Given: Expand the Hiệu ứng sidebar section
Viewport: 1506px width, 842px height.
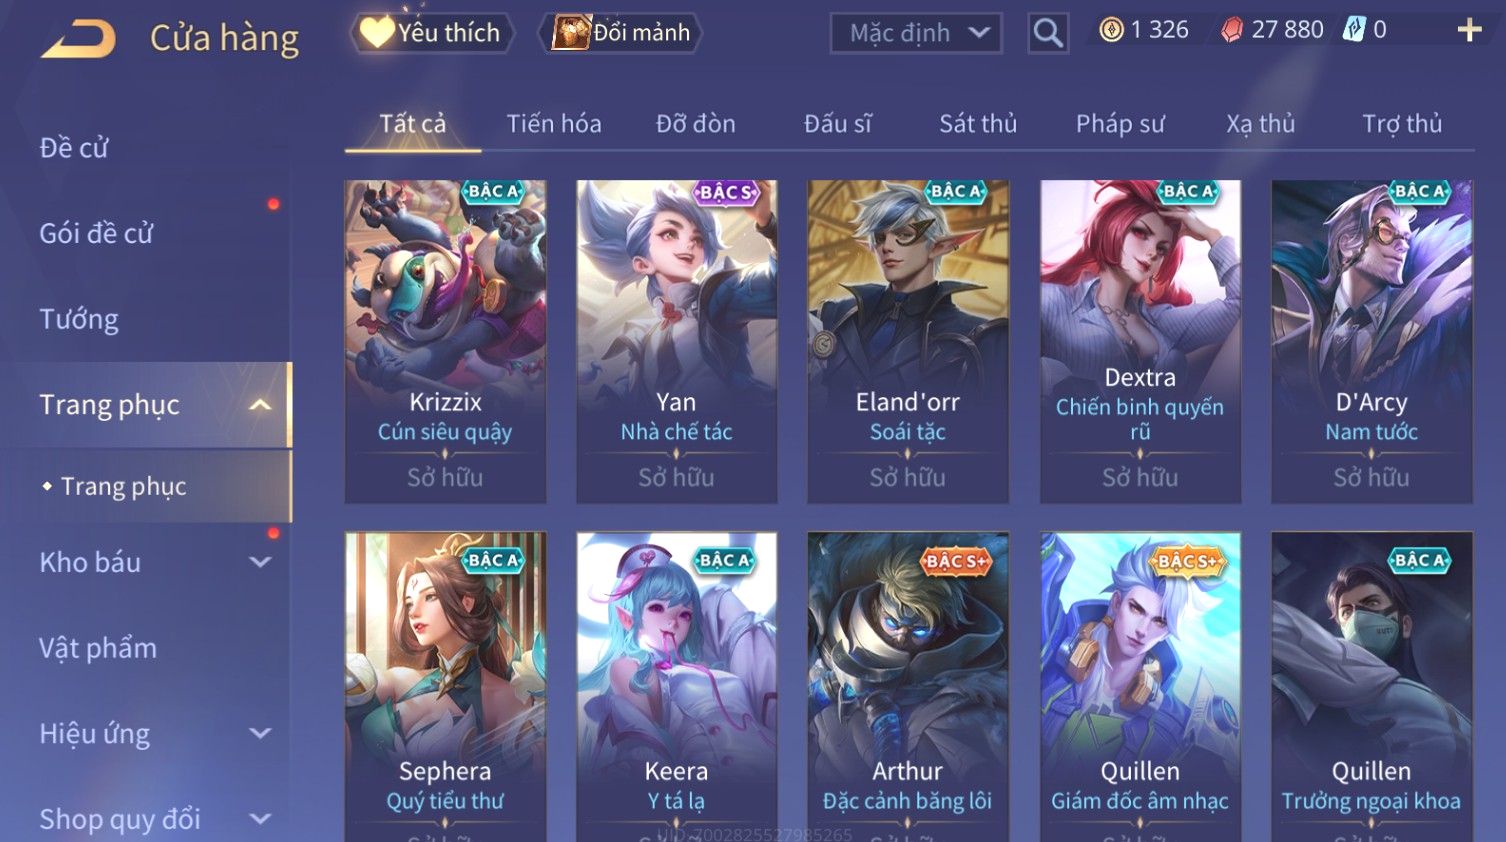Looking at the screenshot, I should 260,733.
